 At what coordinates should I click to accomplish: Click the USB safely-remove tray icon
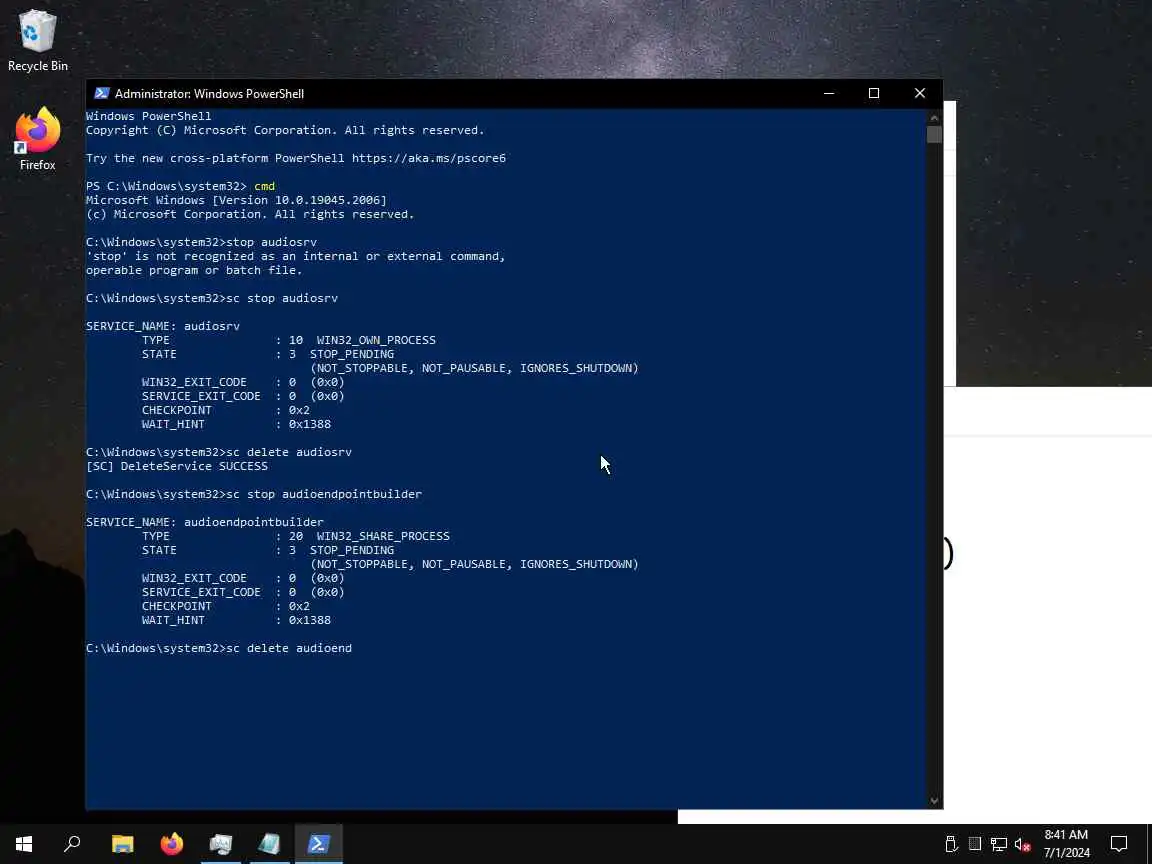click(x=951, y=844)
